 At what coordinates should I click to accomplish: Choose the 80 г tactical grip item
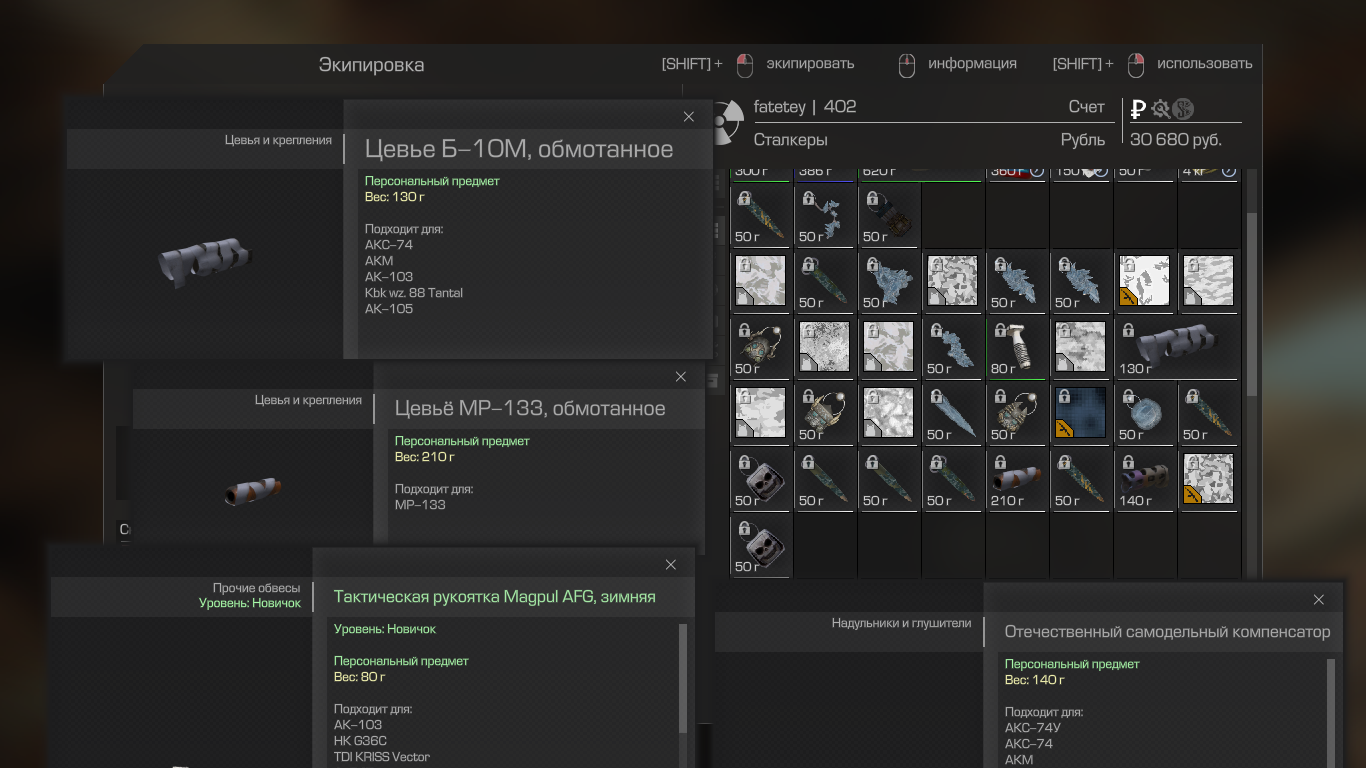point(1018,348)
